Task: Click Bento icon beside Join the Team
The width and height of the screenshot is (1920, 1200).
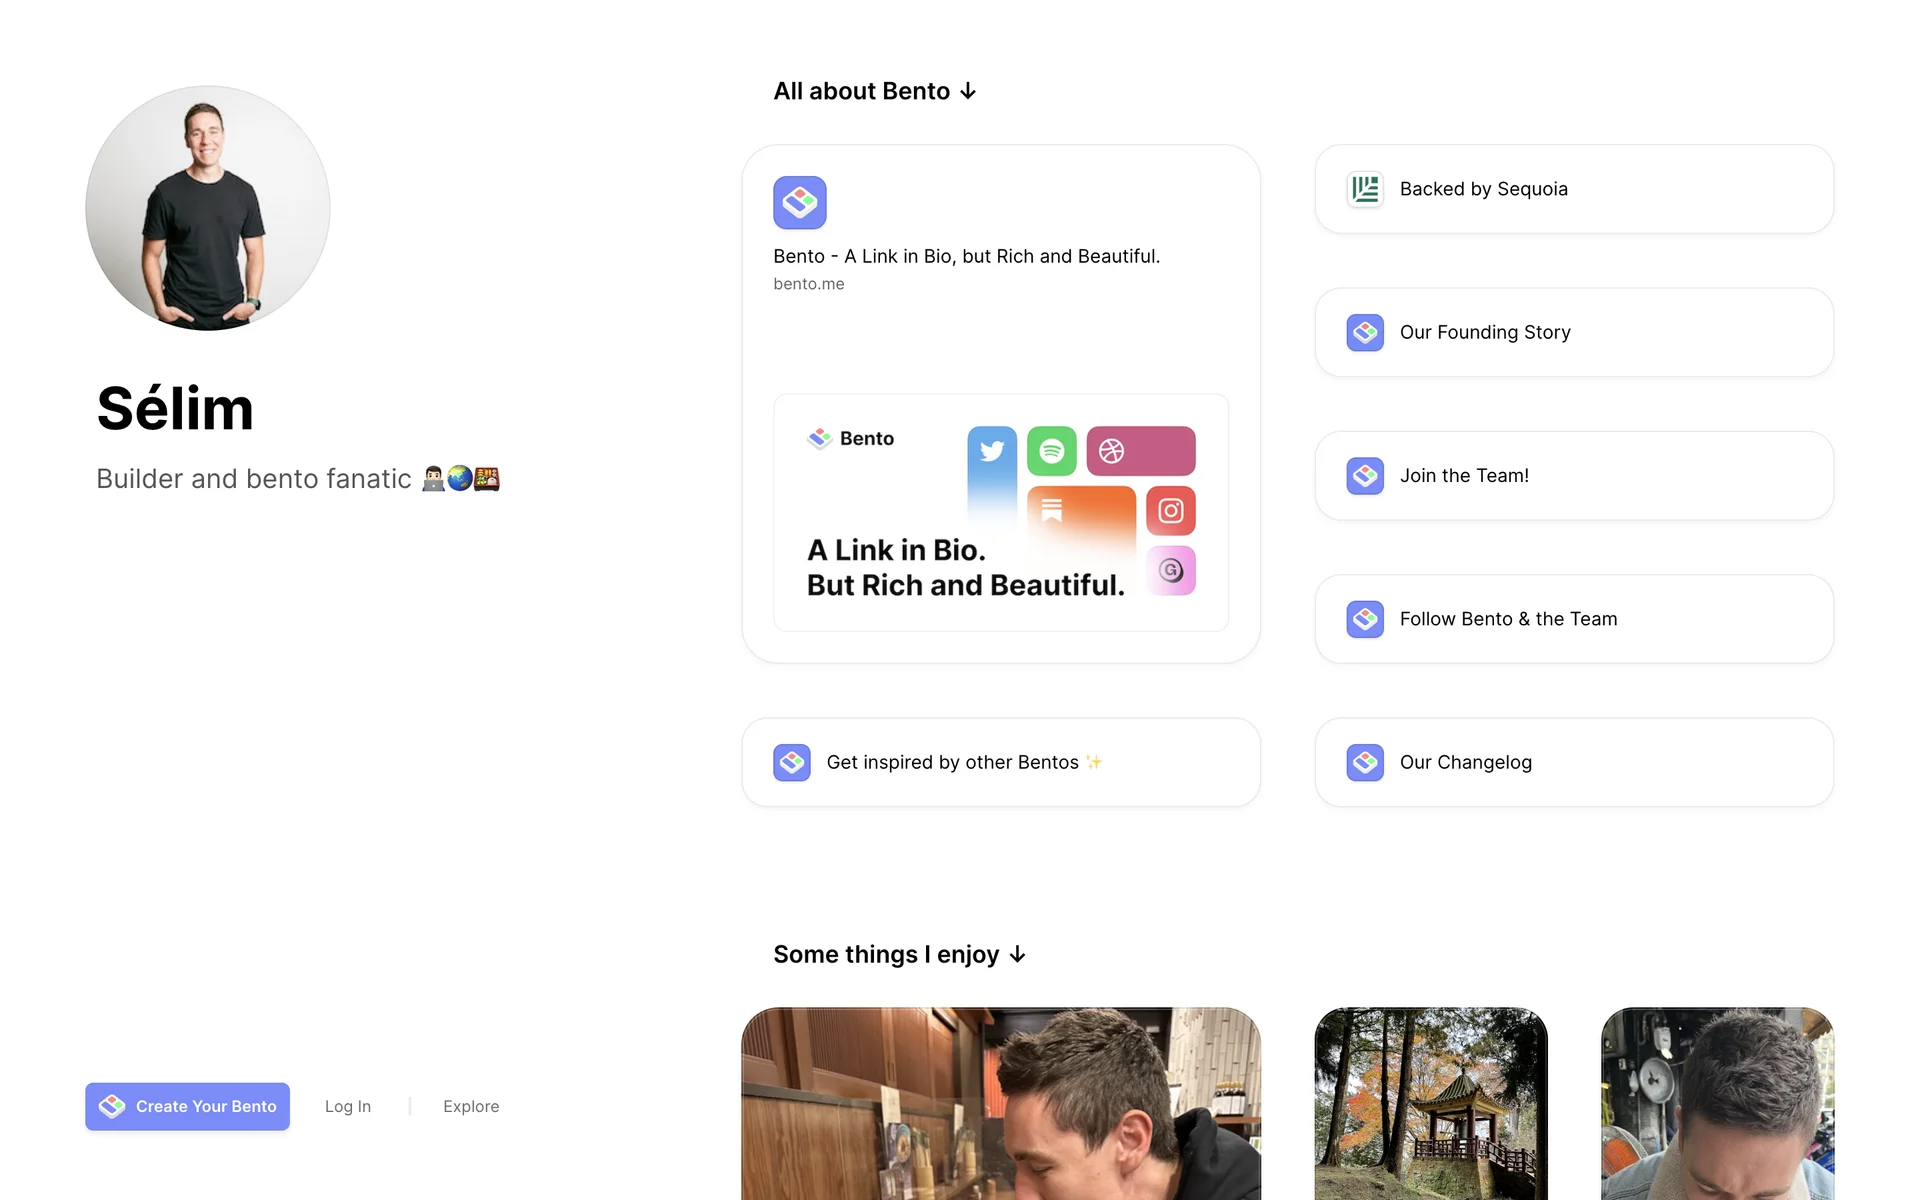Action: point(1365,476)
